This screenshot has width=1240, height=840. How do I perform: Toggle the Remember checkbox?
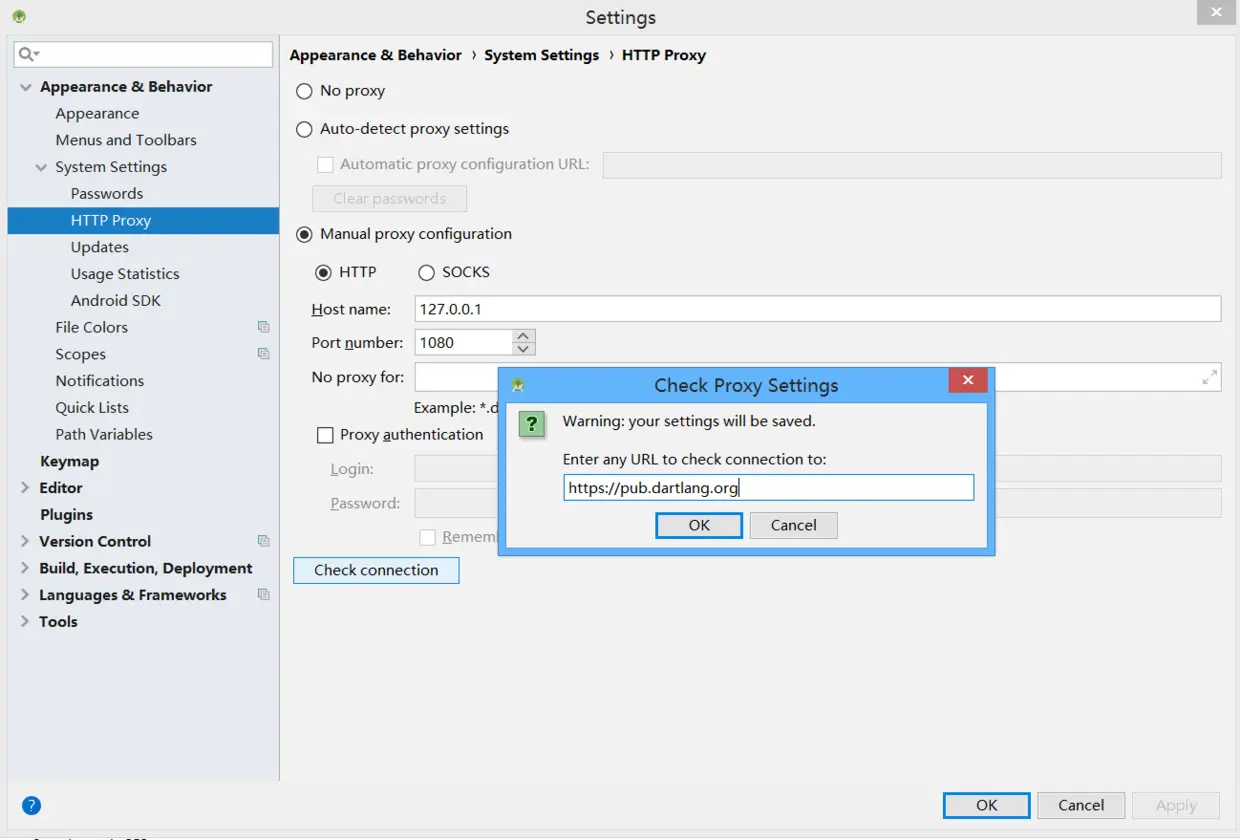pos(428,537)
